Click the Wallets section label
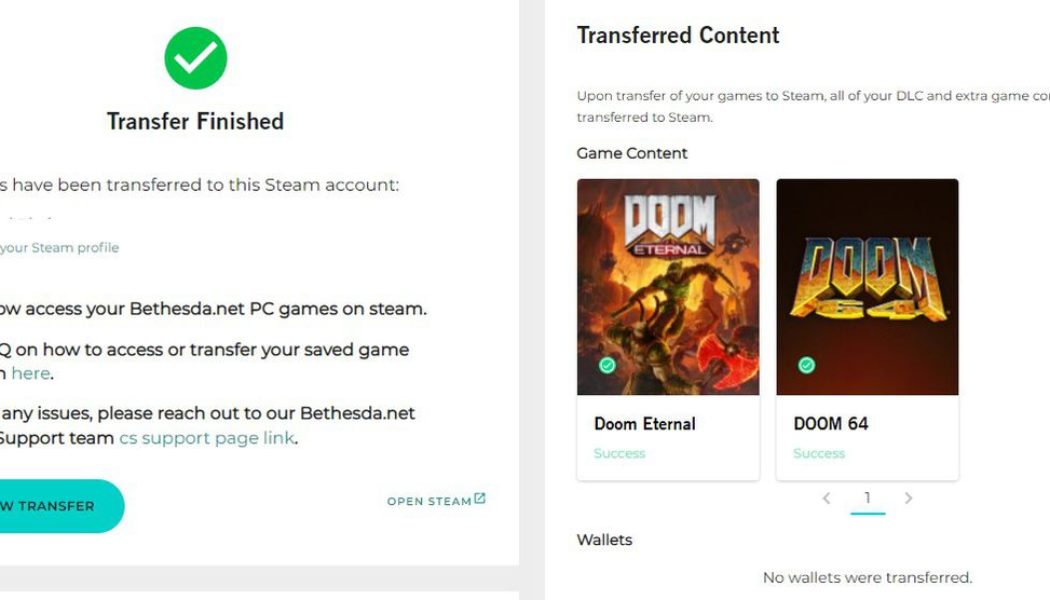 click(603, 539)
